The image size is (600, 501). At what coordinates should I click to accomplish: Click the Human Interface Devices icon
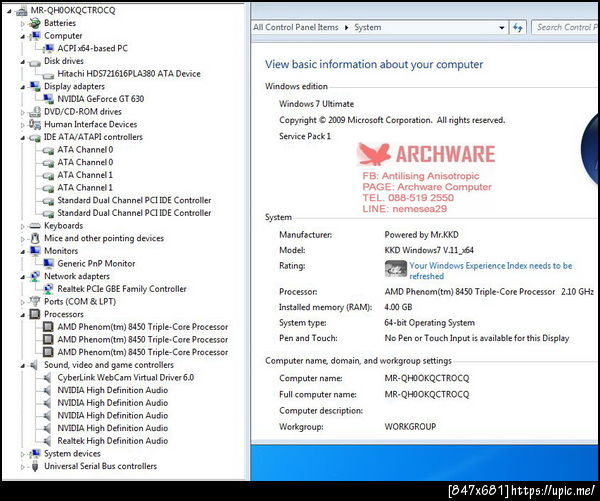point(35,124)
